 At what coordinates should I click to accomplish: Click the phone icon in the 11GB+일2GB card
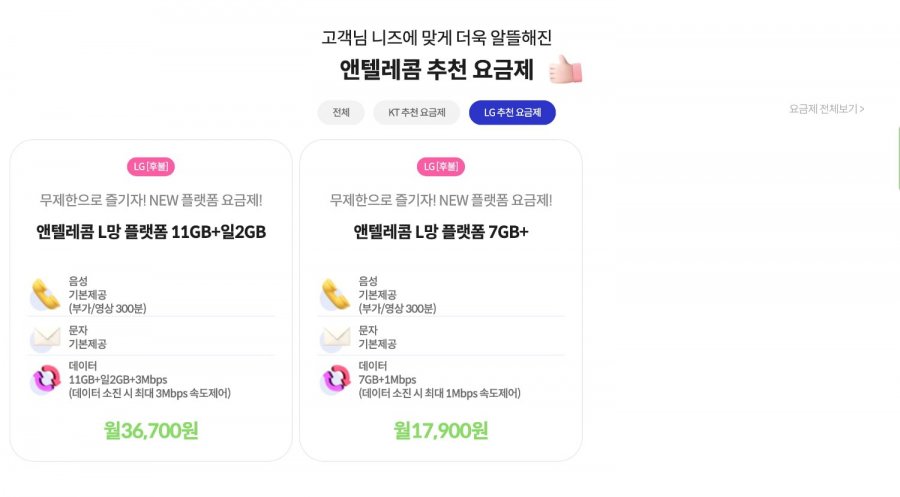tap(45, 294)
